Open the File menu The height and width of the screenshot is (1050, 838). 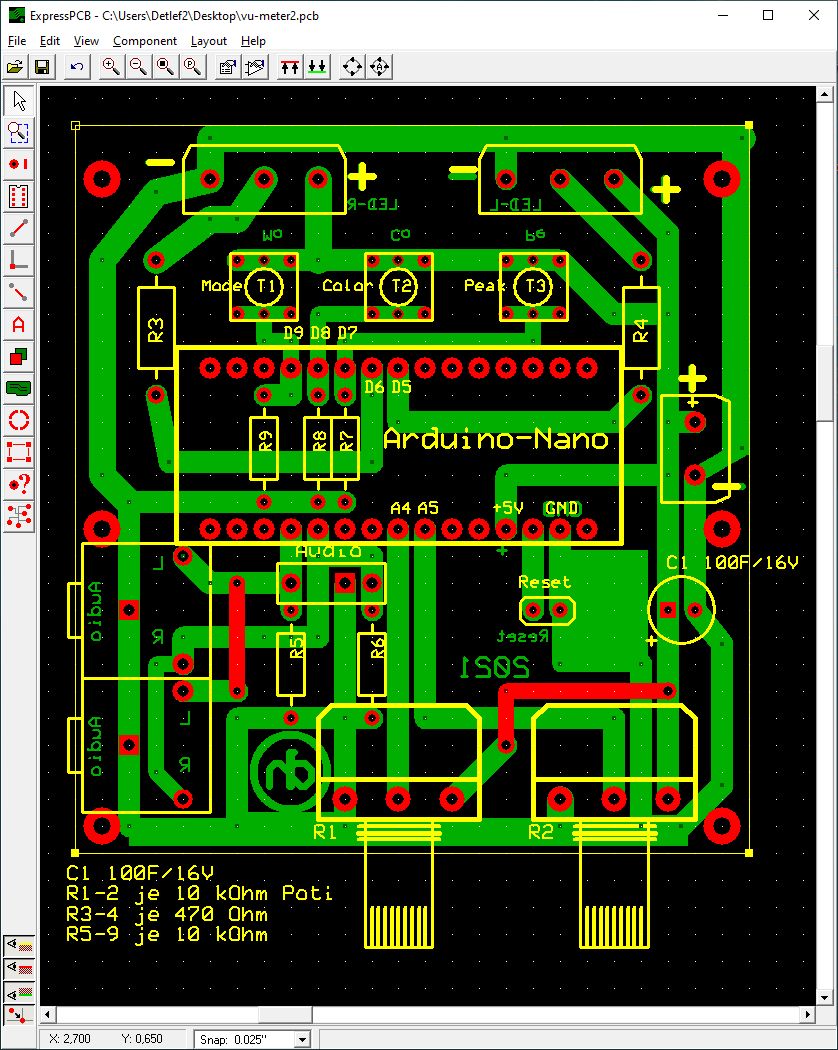click(17, 41)
